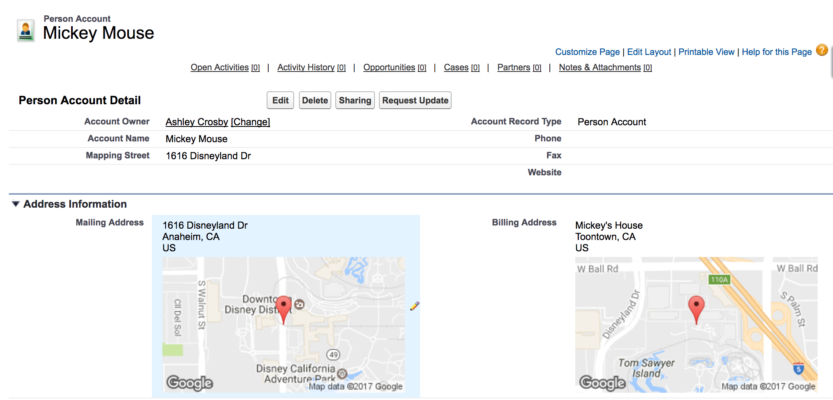Click the Interstate 5 shield on billing map

click(x=798, y=369)
